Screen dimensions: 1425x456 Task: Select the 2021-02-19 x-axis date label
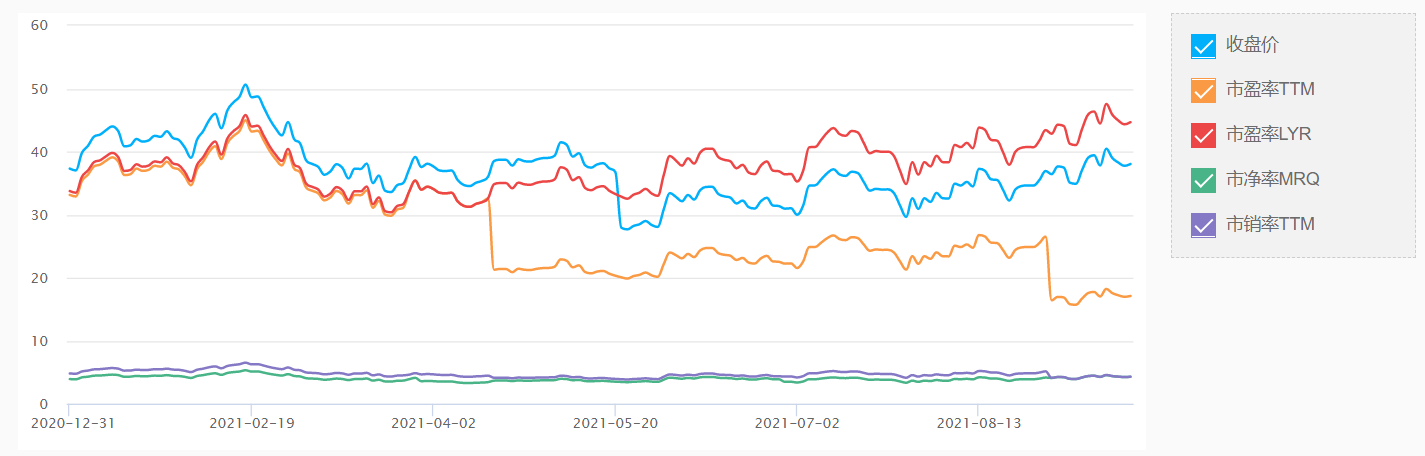pos(251,423)
